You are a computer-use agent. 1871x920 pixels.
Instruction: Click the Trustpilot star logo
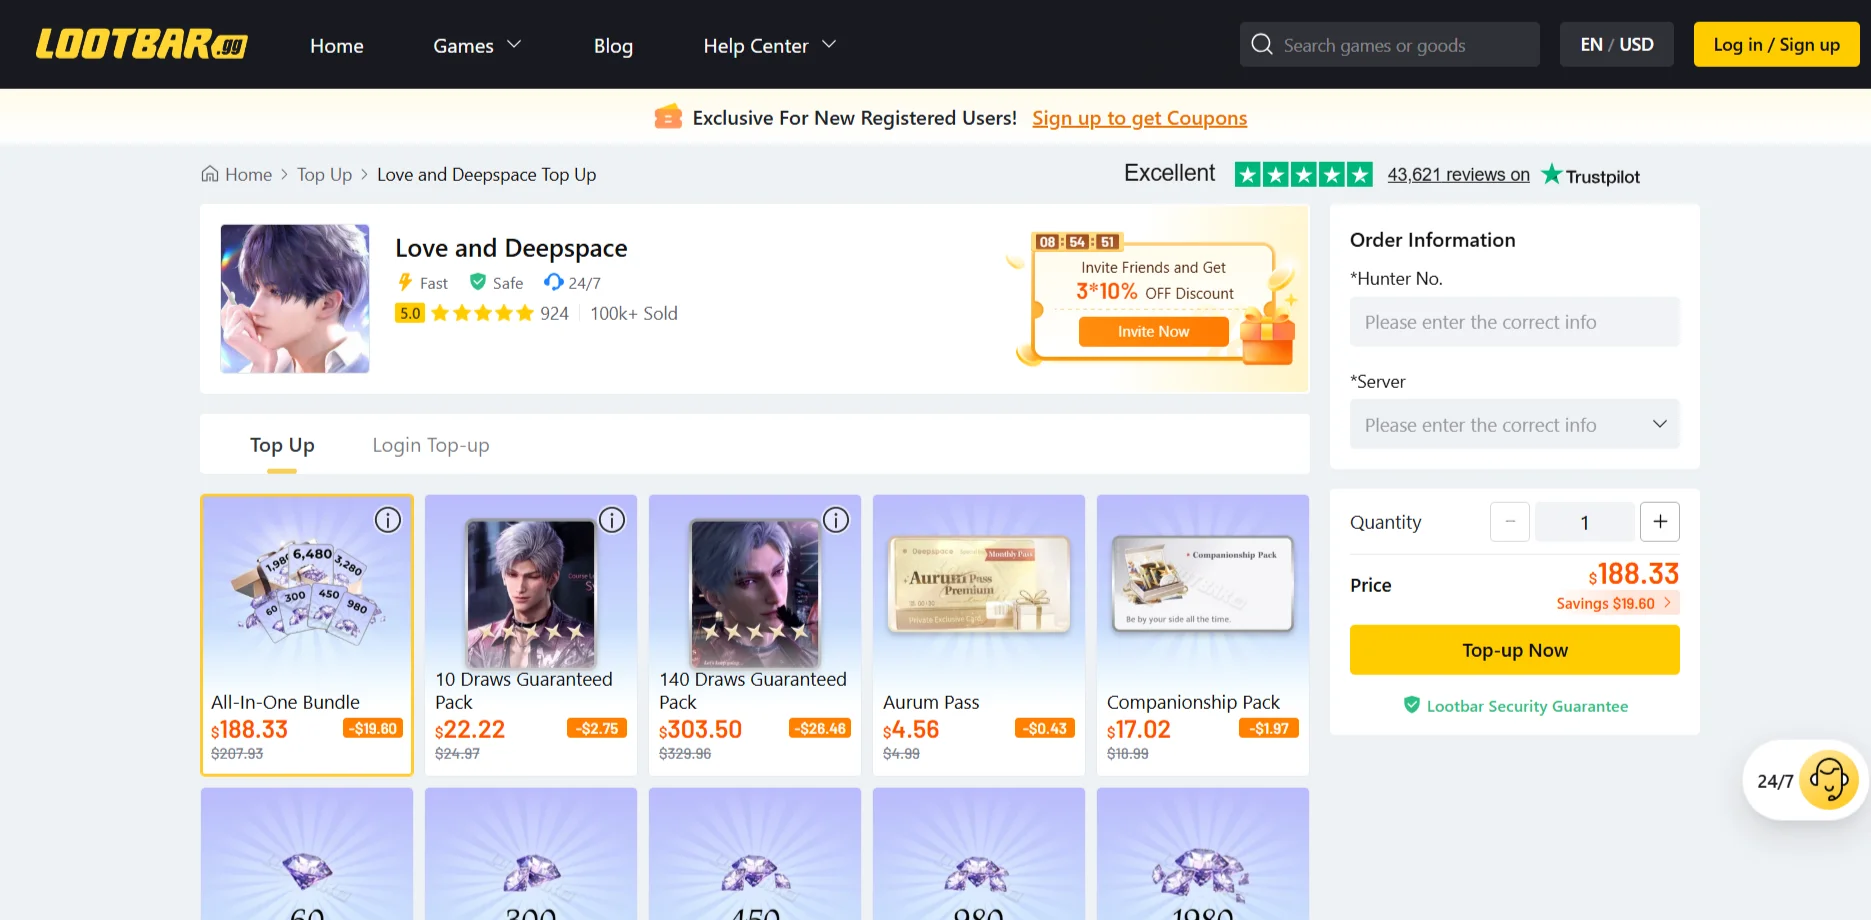[x=1551, y=175]
